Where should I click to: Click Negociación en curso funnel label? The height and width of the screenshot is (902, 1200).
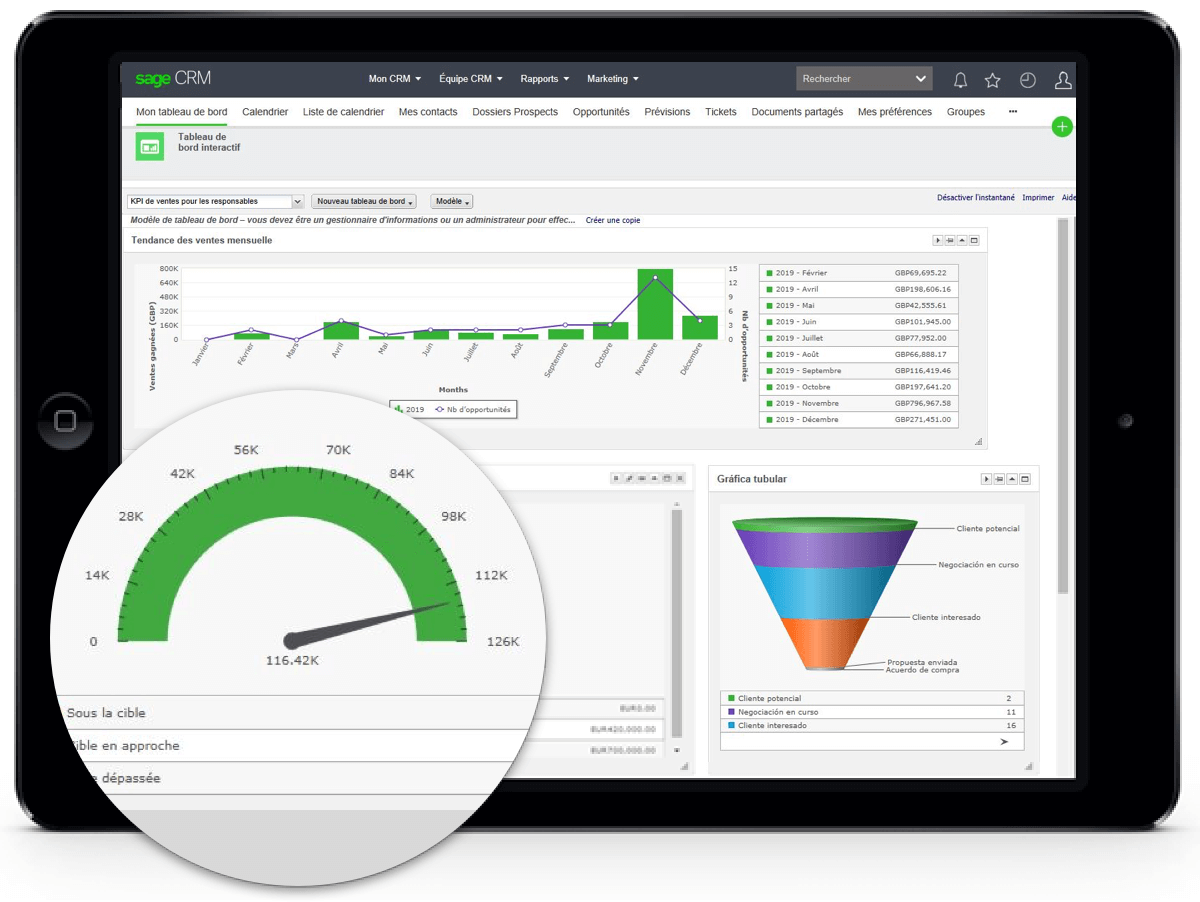pos(978,565)
